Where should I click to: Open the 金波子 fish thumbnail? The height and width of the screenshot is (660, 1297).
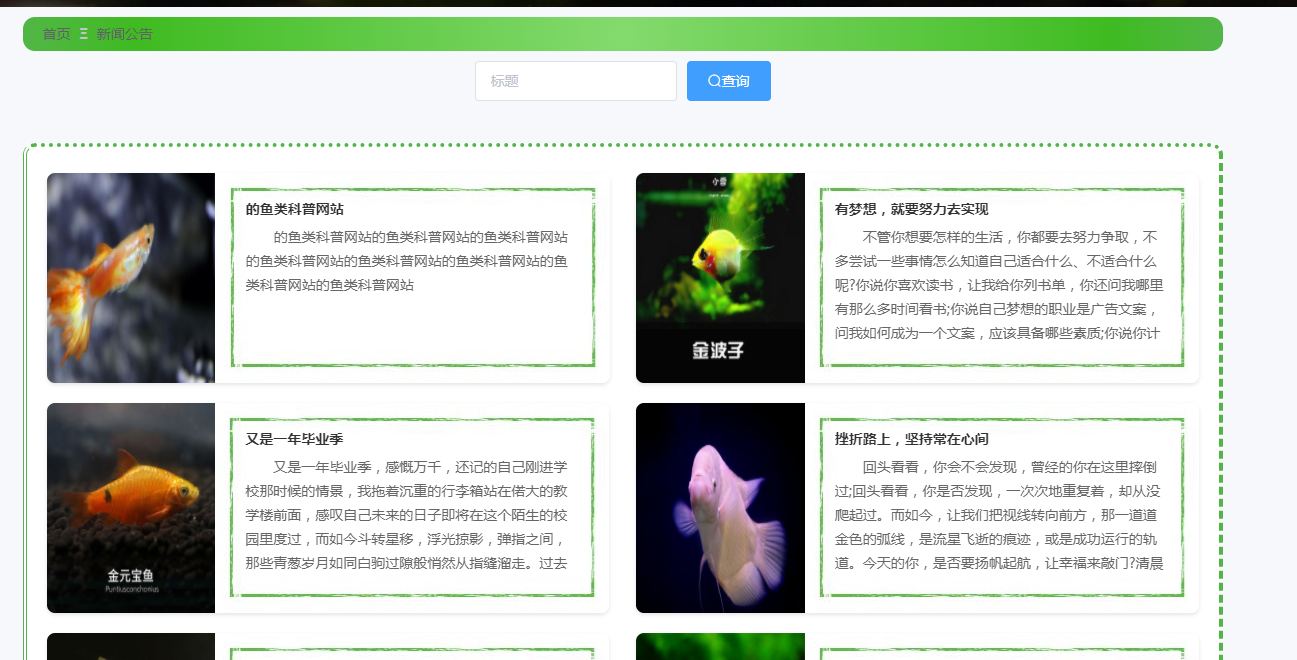[720, 278]
